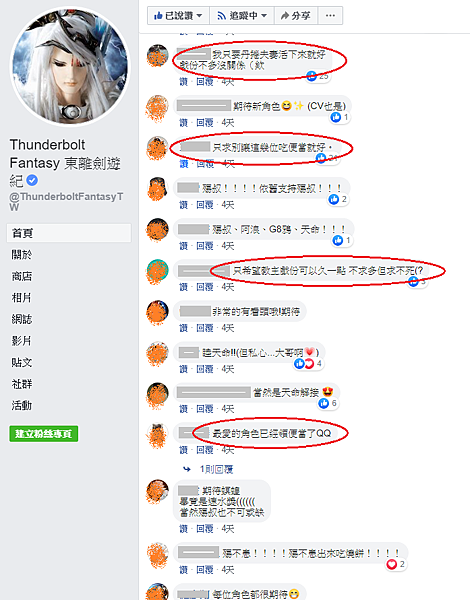This screenshot has height=600, width=470.
Task: Select 首頁 in the sidebar
Action: [x=69, y=233]
